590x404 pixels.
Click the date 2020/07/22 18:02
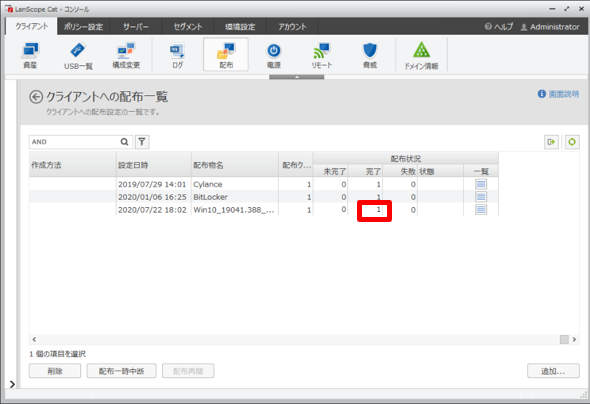pos(152,210)
